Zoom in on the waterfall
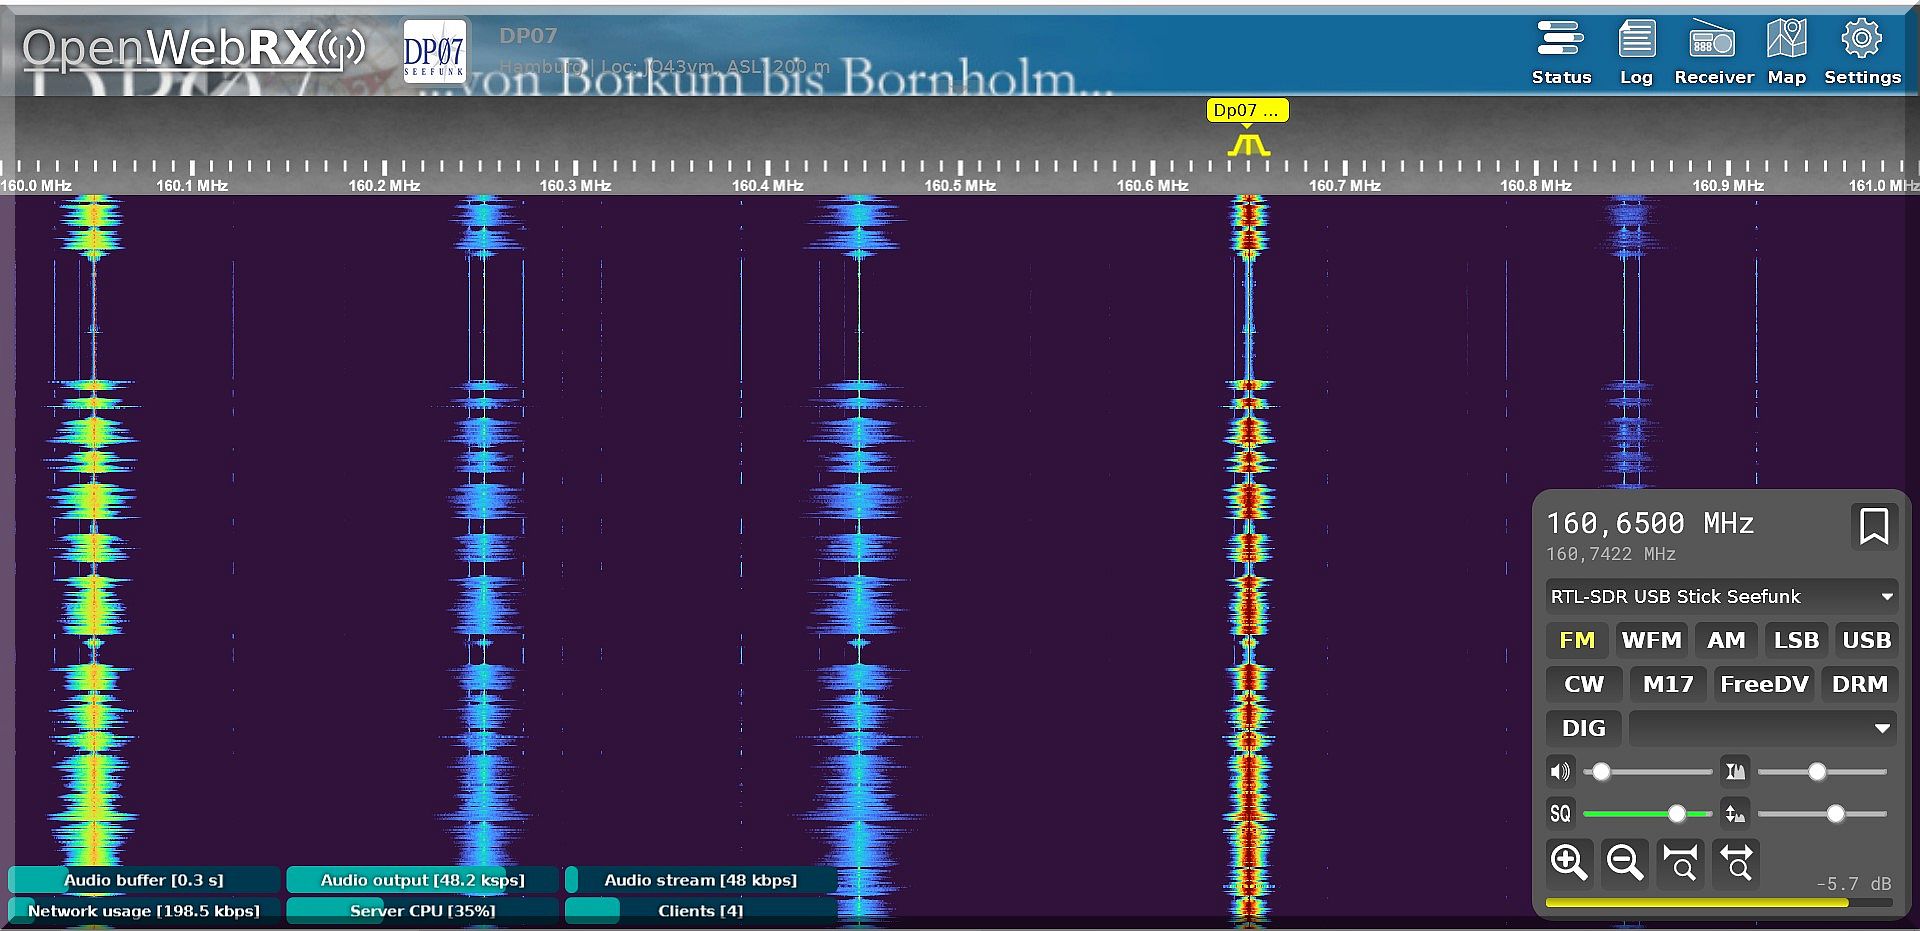 (x=1568, y=861)
